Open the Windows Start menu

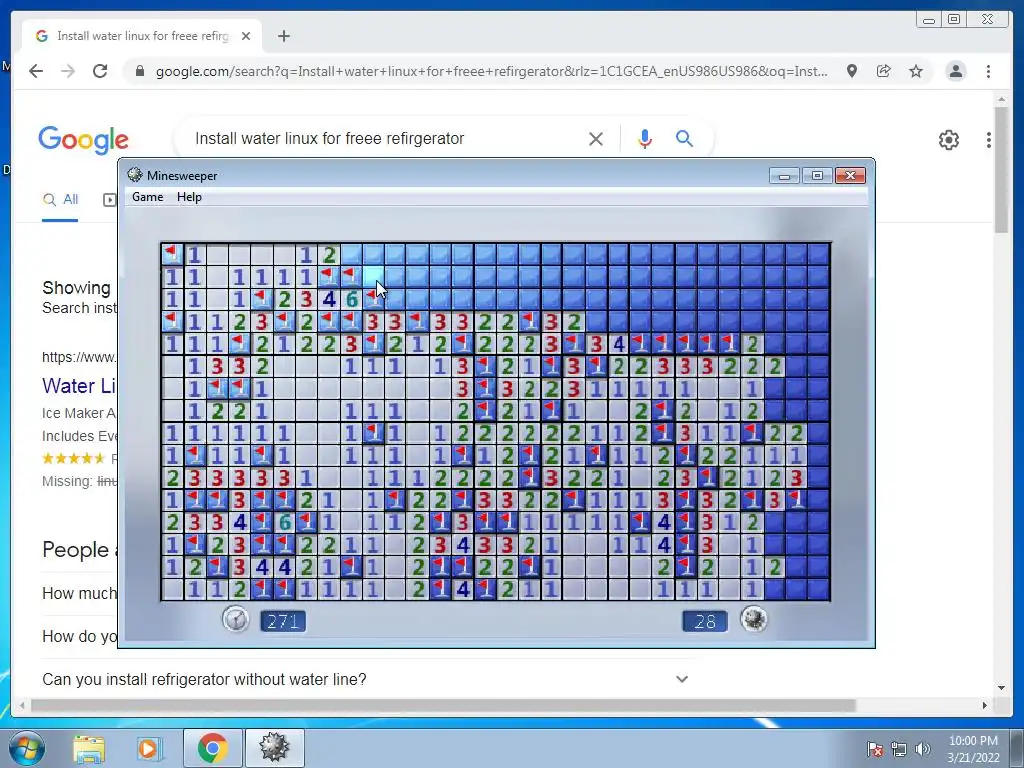pyautogui.click(x=25, y=748)
